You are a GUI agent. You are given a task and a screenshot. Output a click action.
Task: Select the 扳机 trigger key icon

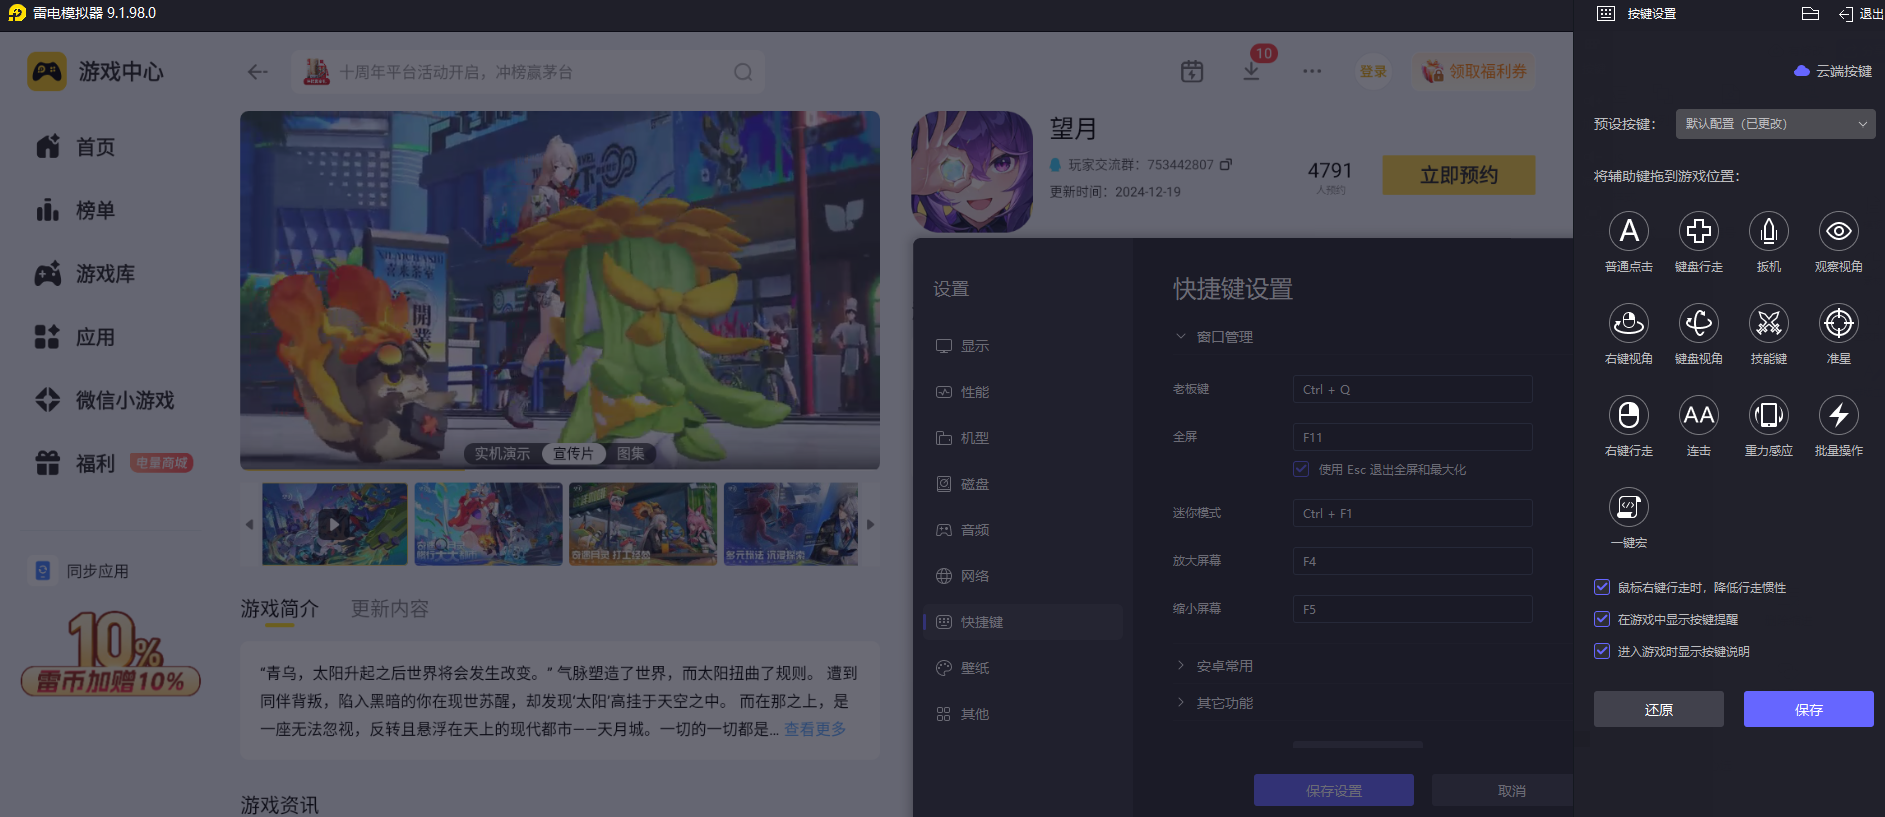point(1768,231)
